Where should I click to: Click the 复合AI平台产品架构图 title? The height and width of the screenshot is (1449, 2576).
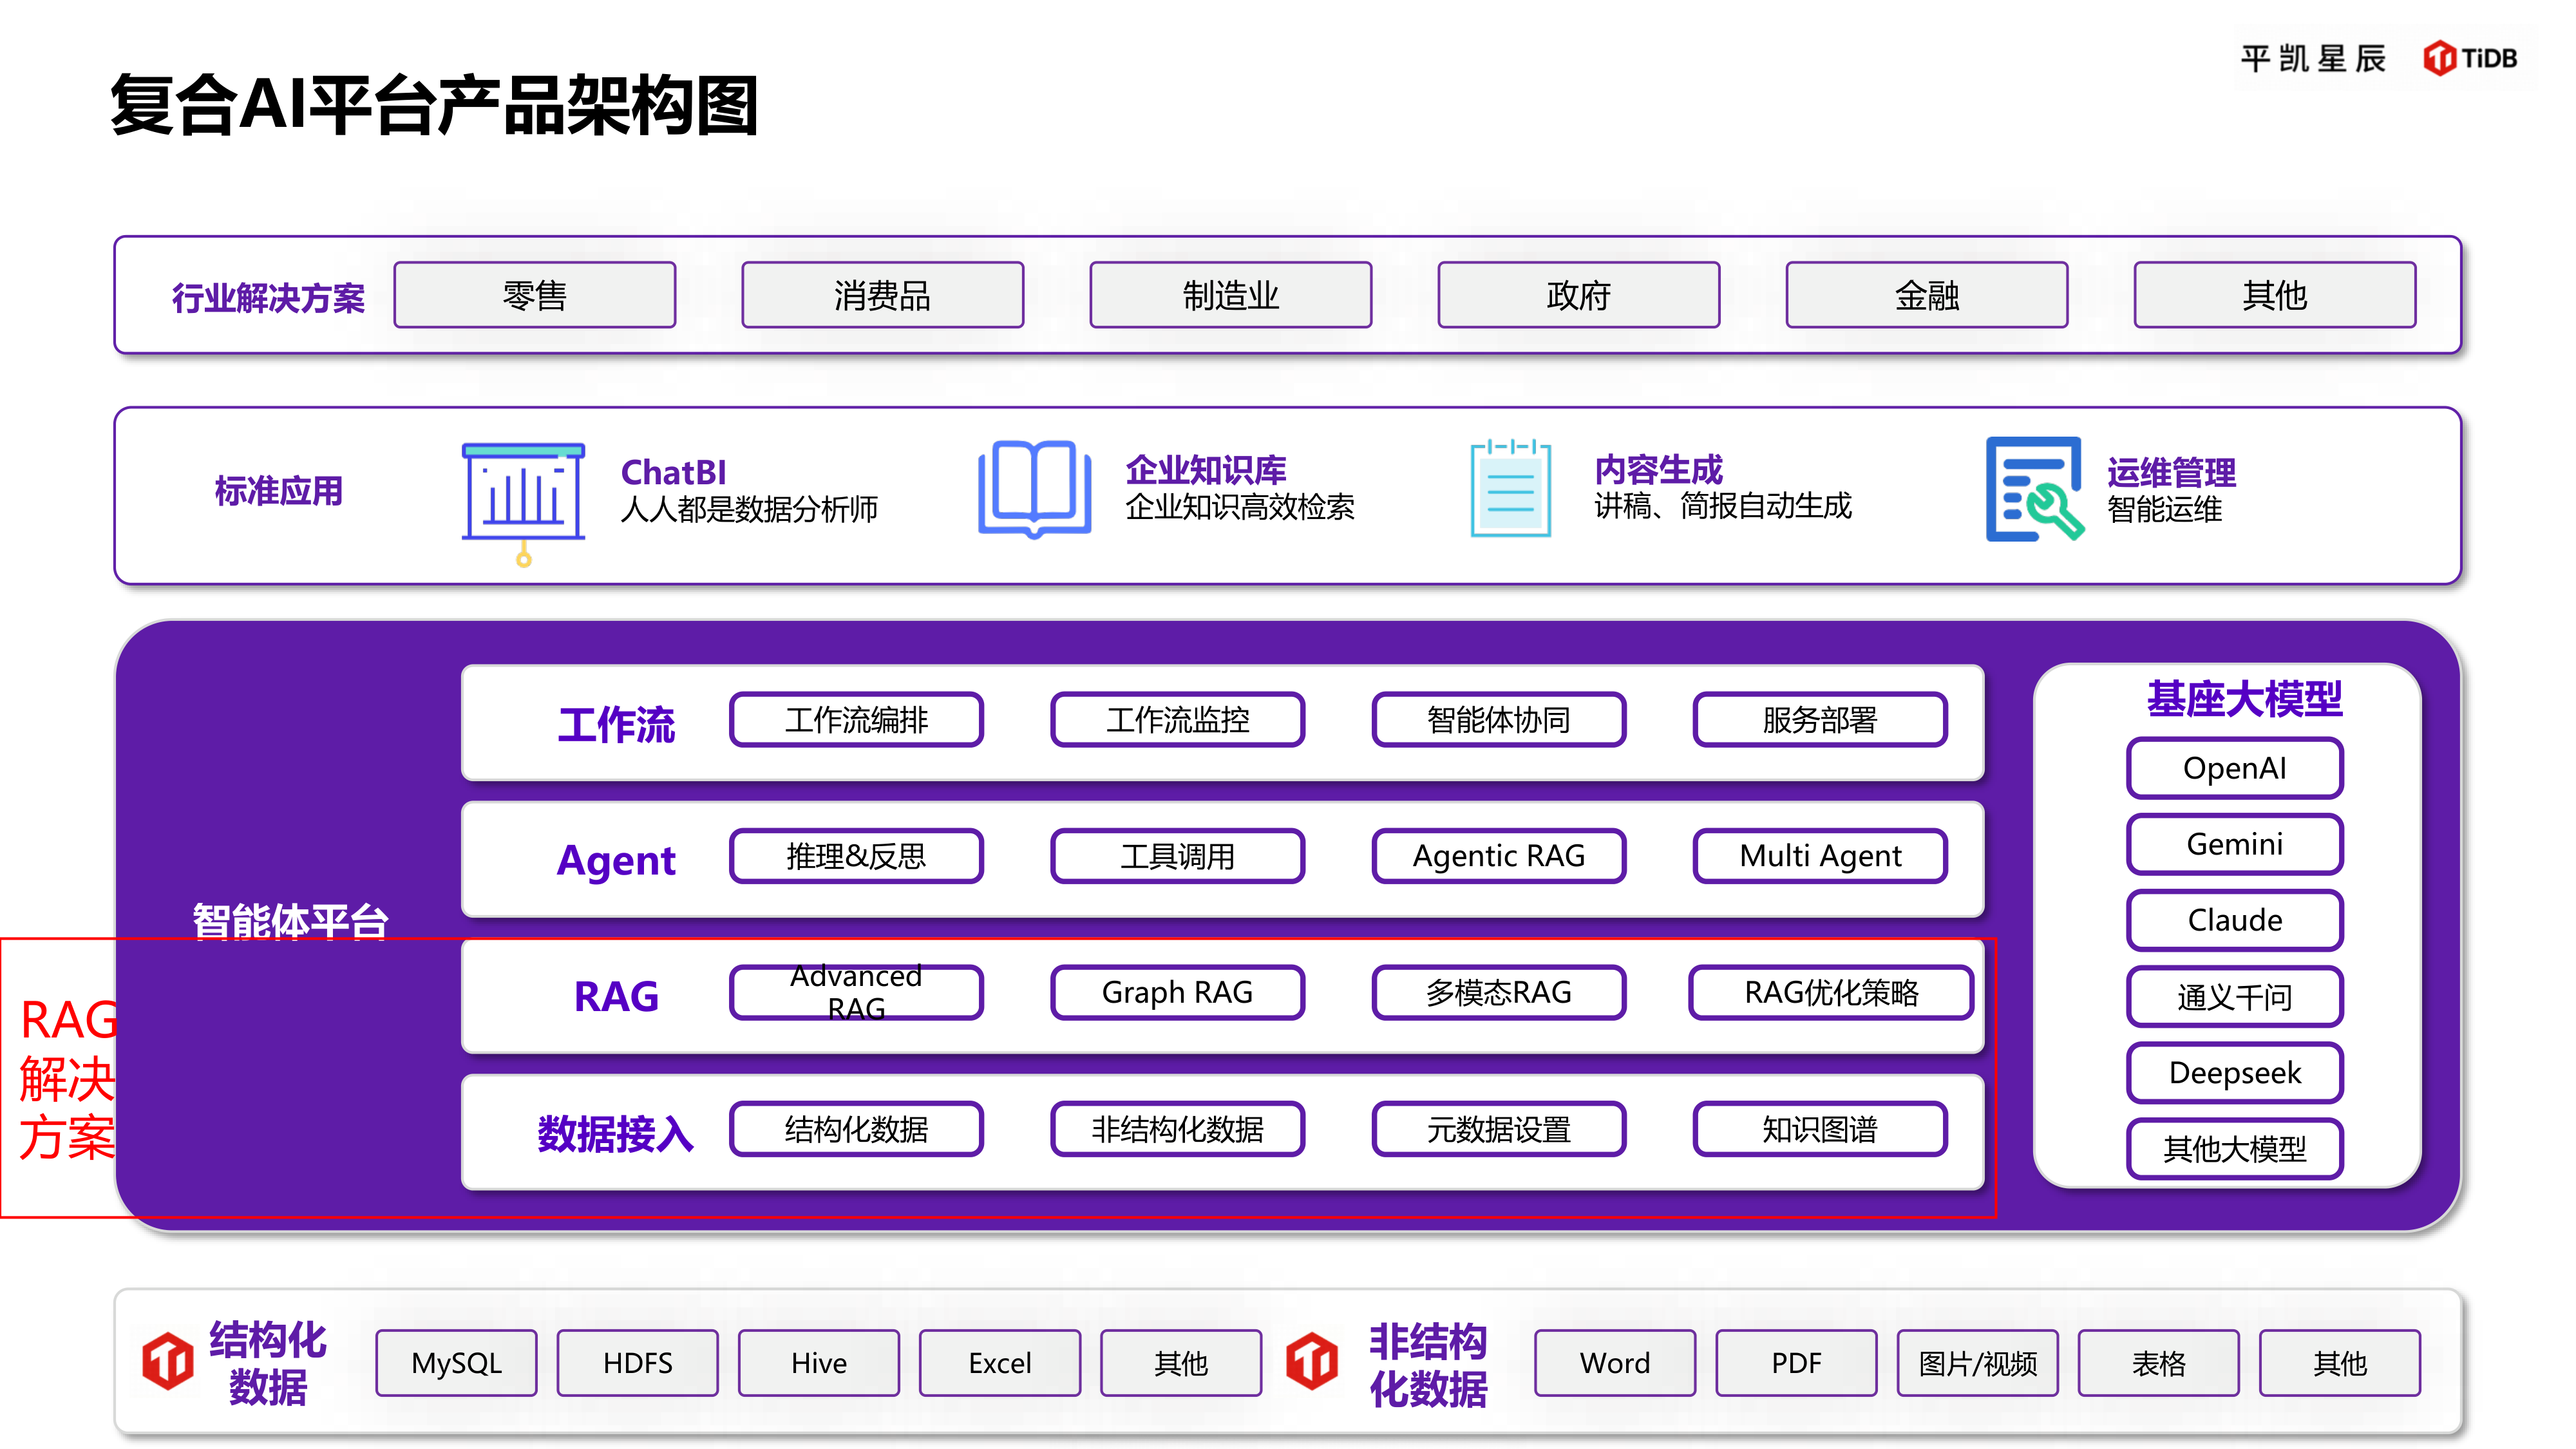pos(434,105)
